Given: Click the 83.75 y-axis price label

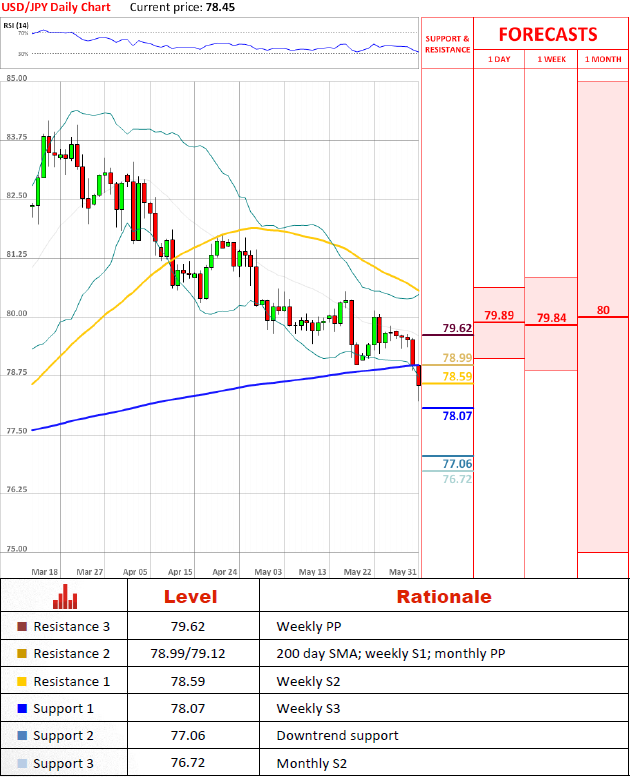Looking at the screenshot, I should coord(16,137).
